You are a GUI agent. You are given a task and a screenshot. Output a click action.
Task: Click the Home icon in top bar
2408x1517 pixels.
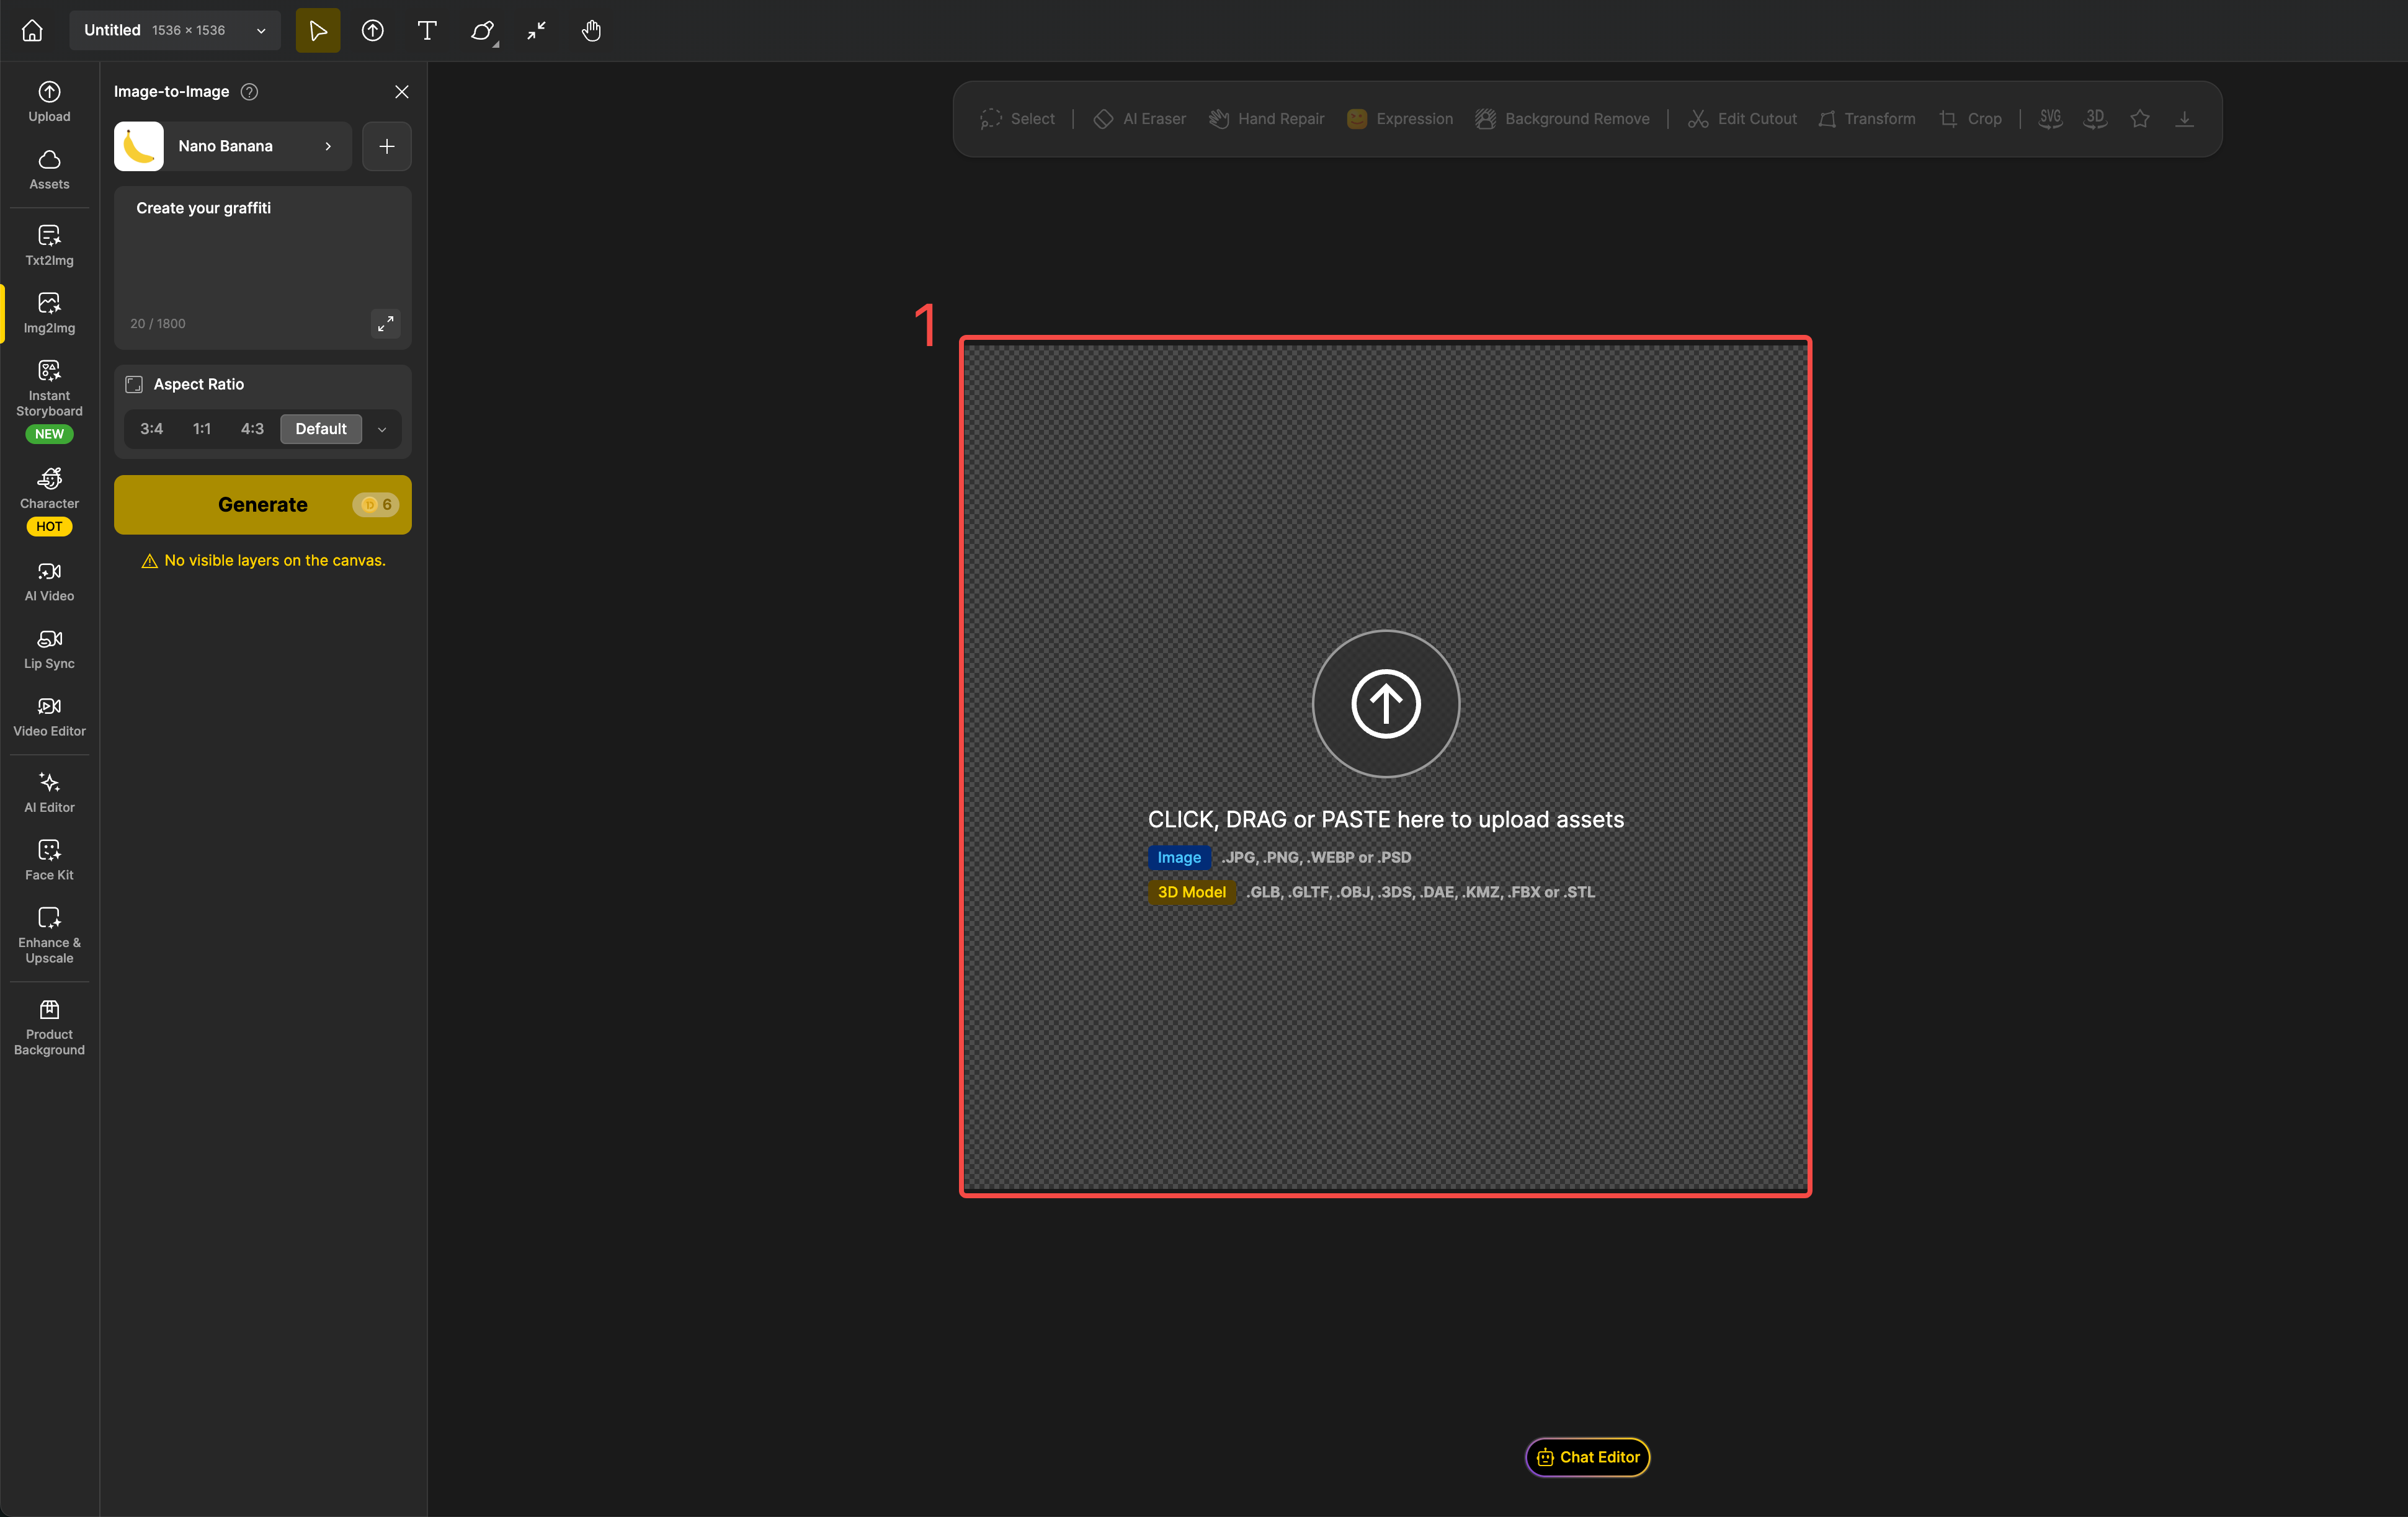tap(32, 30)
